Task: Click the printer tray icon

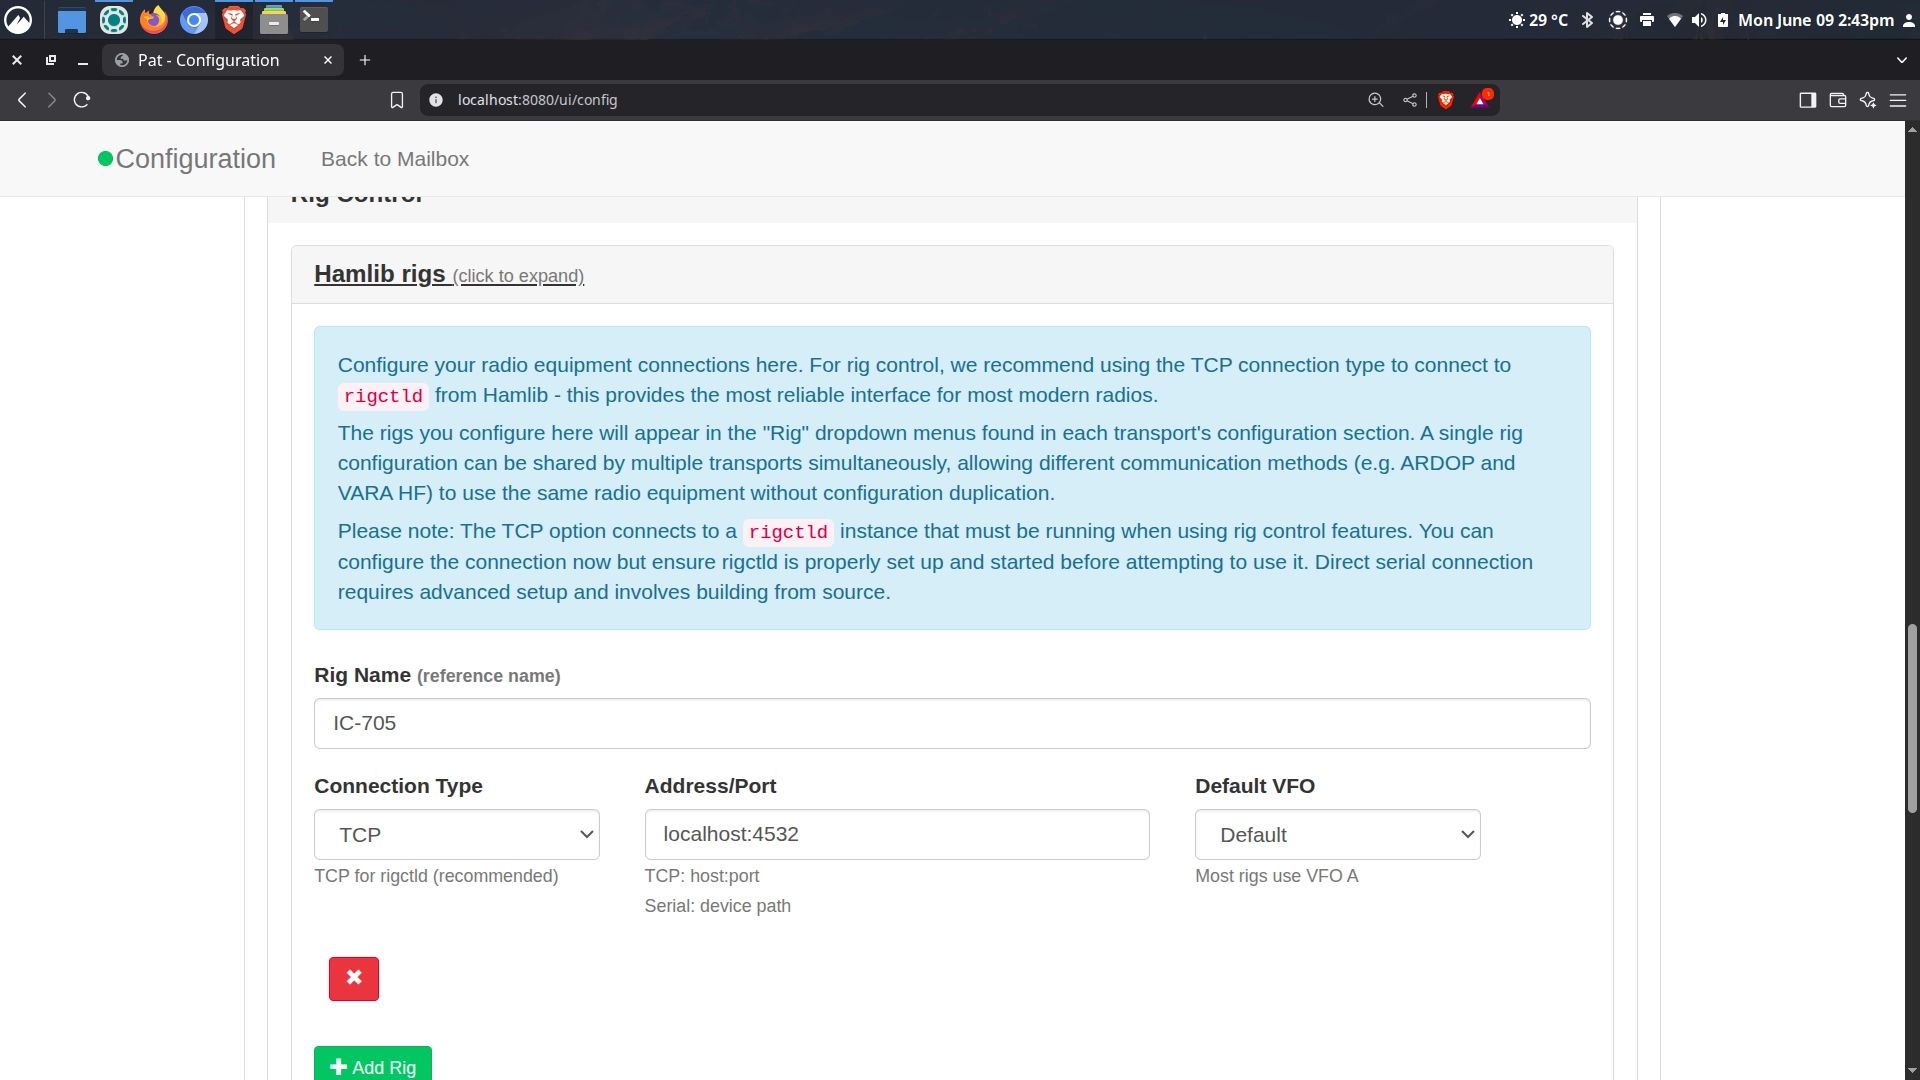Action: [1646, 20]
